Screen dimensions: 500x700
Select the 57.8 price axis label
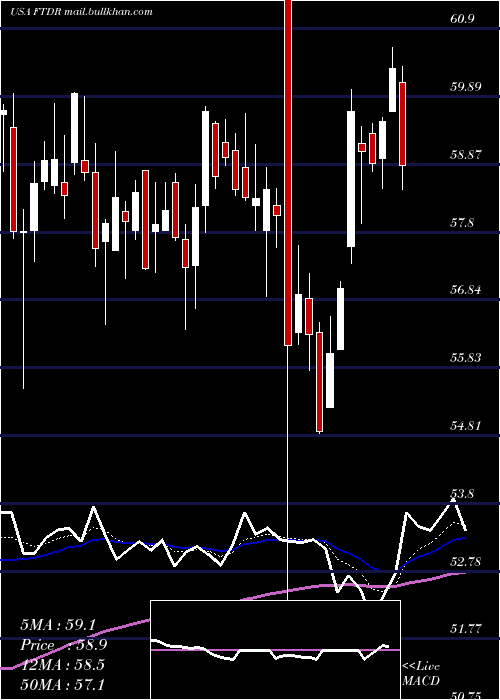tap(462, 222)
